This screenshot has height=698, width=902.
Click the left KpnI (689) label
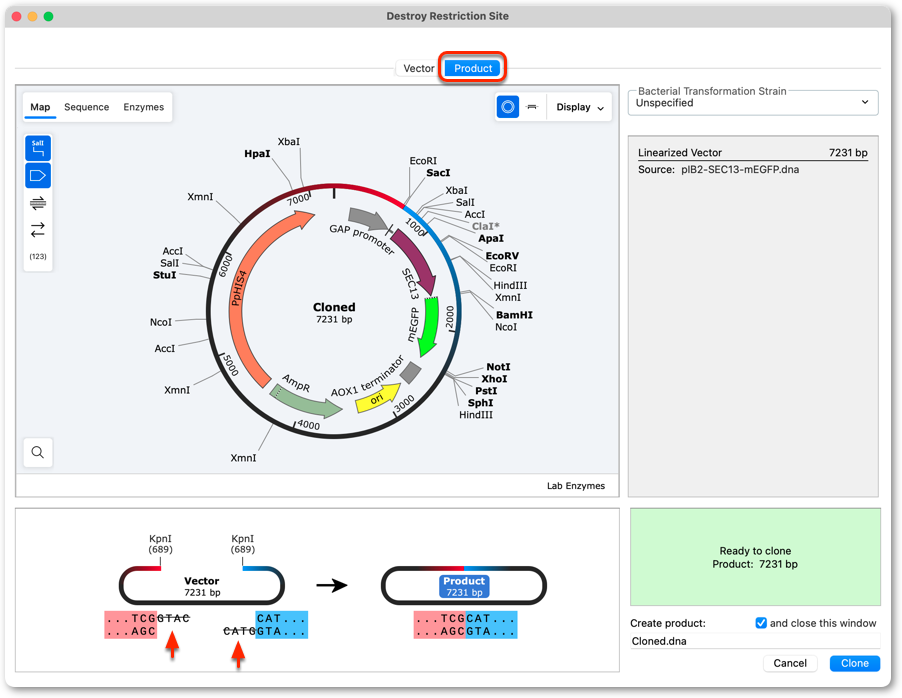point(160,544)
